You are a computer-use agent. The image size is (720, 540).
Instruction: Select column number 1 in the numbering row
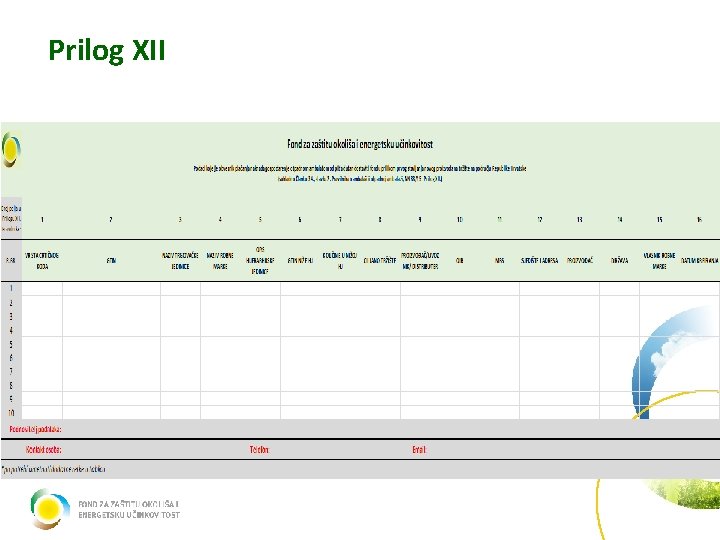[42, 219]
